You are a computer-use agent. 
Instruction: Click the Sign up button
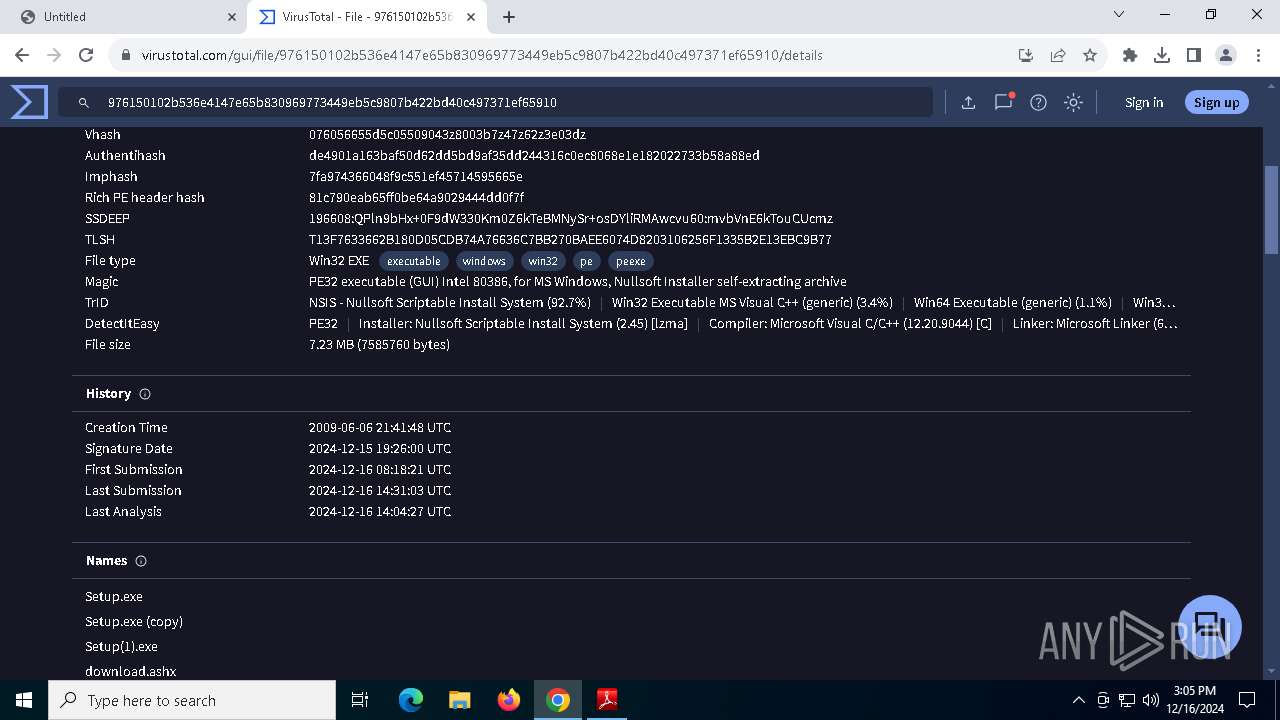click(1216, 102)
